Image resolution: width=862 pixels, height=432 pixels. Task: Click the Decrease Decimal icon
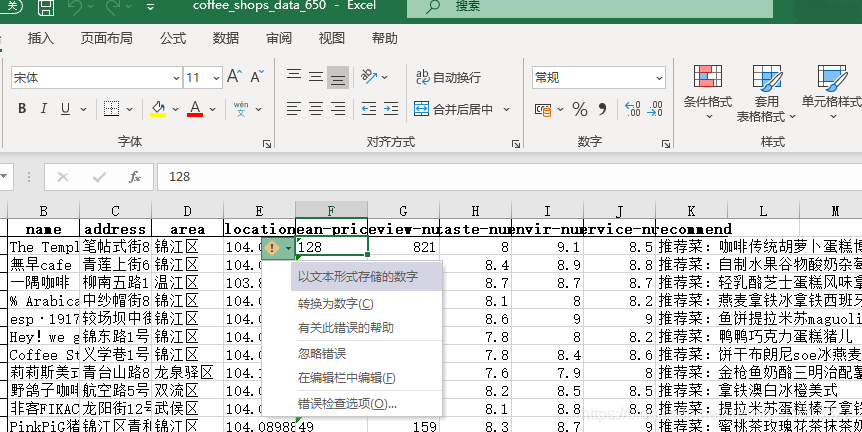tap(655, 109)
